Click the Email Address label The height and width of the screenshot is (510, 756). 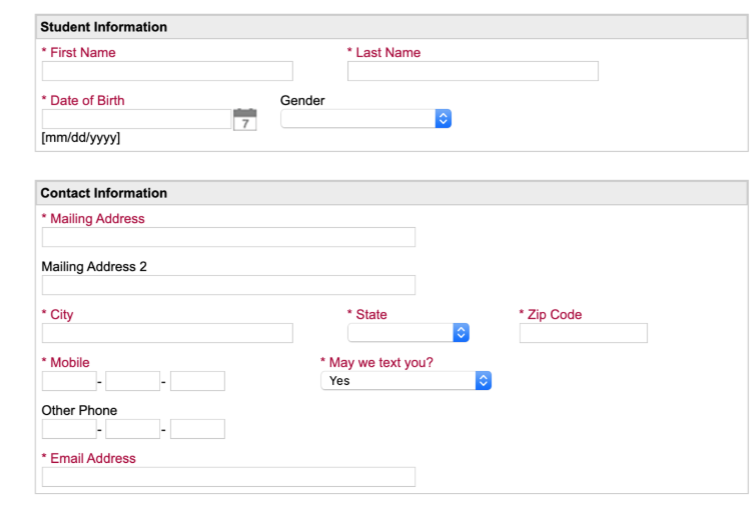(x=89, y=458)
